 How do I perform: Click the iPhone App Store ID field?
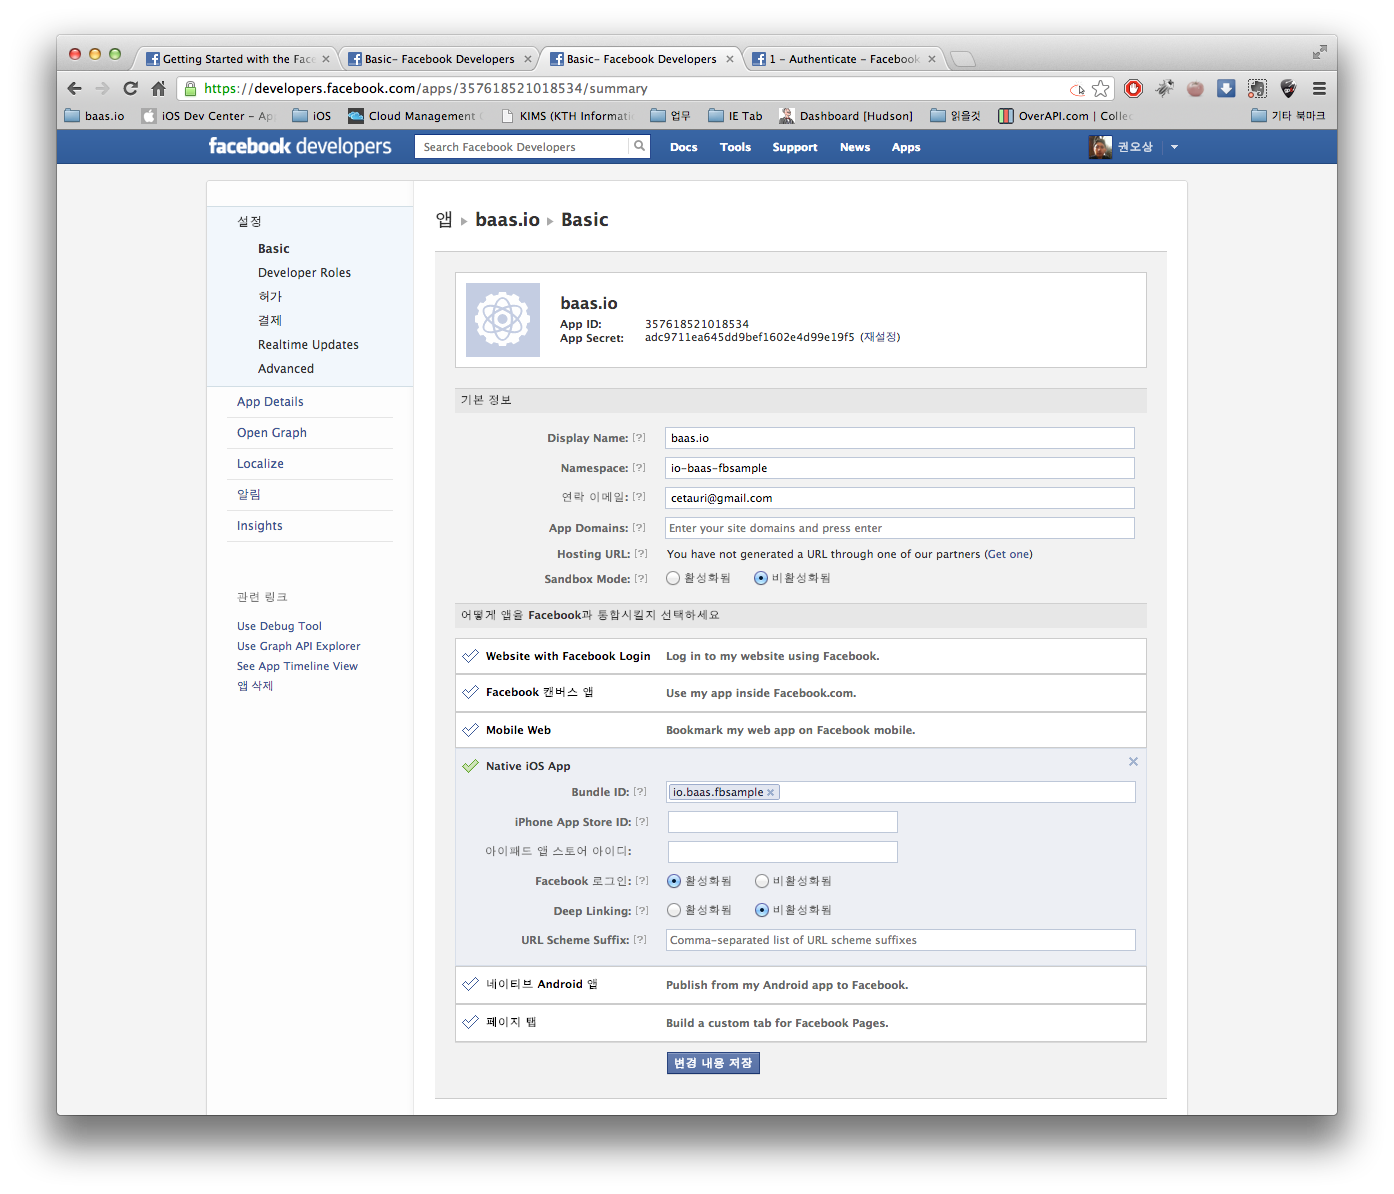[x=783, y=822]
